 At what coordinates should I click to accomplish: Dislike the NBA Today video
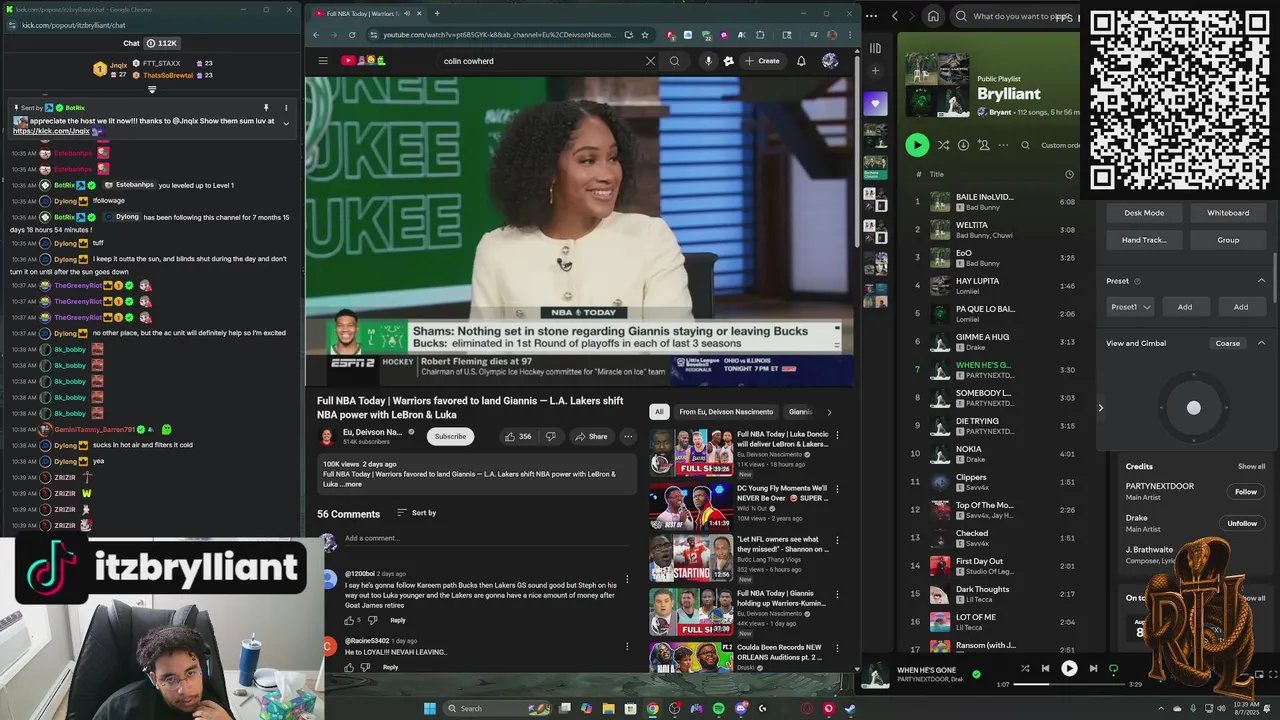pyautogui.click(x=552, y=436)
